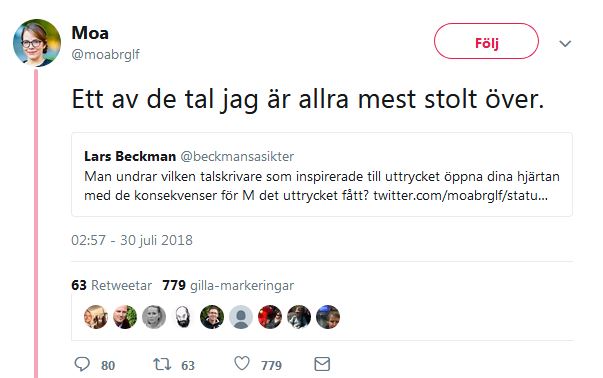The image size is (603, 378).
Task: Open the default grey silhouette avatar
Action: (241, 317)
